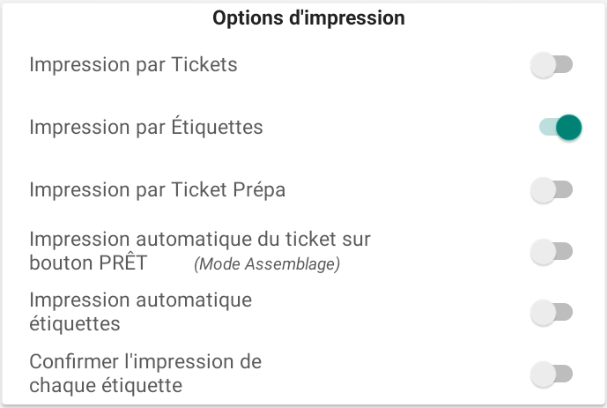Select the Impression par Tickets label
607x408 pixels.
click(x=133, y=66)
